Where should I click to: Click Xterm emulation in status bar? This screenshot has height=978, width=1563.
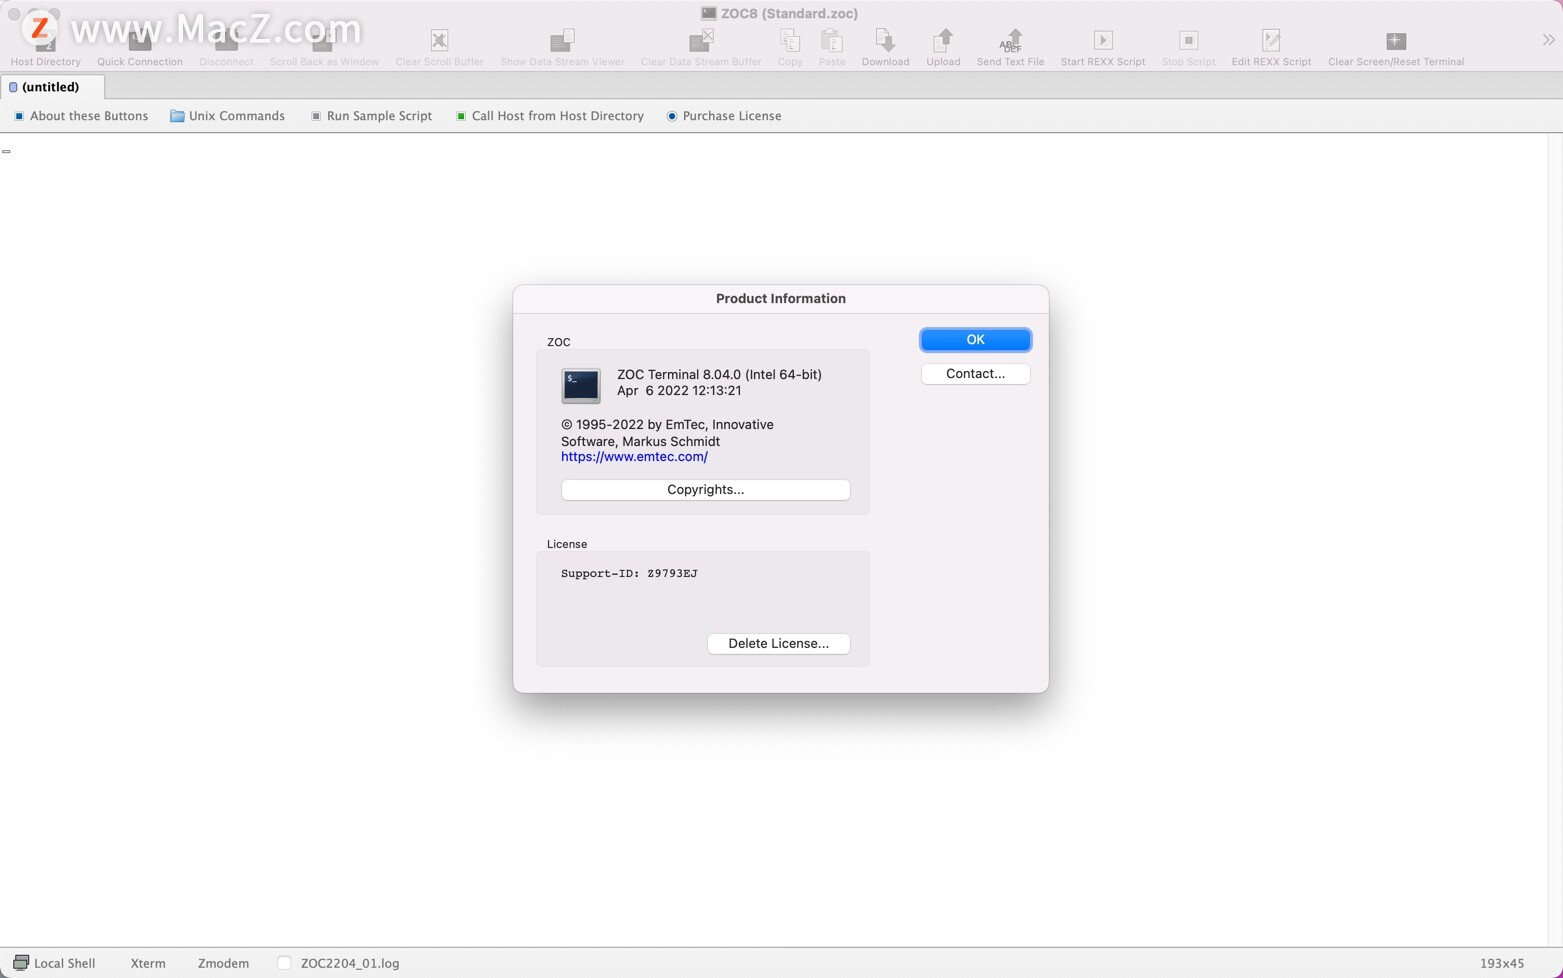click(x=148, y=964)
